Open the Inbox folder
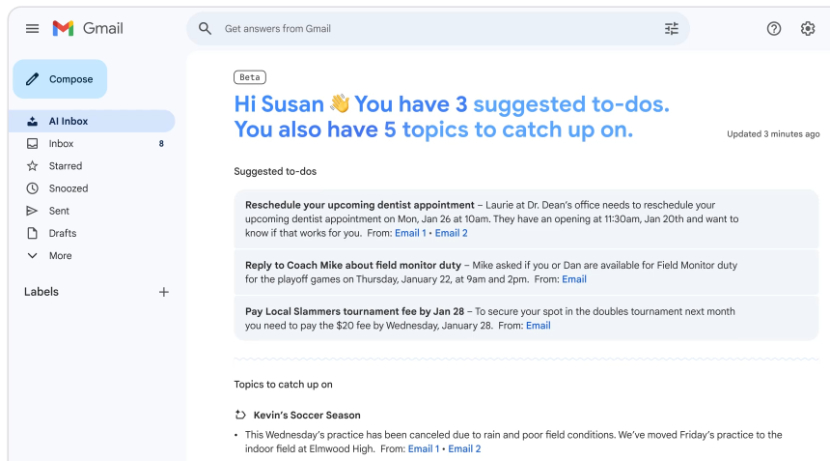830x461 pixels. pyautogui.click(x=61, y=144)
